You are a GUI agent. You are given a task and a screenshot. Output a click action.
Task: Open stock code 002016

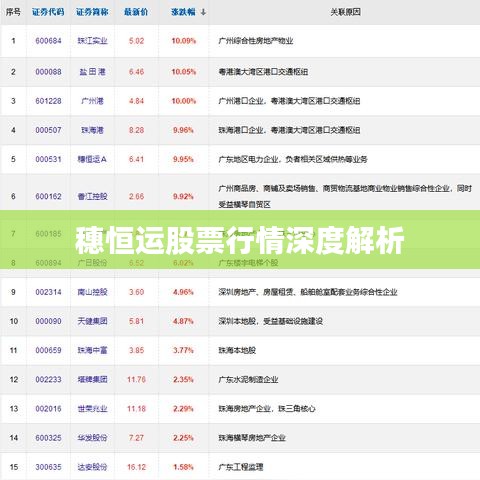click(48, 409)
